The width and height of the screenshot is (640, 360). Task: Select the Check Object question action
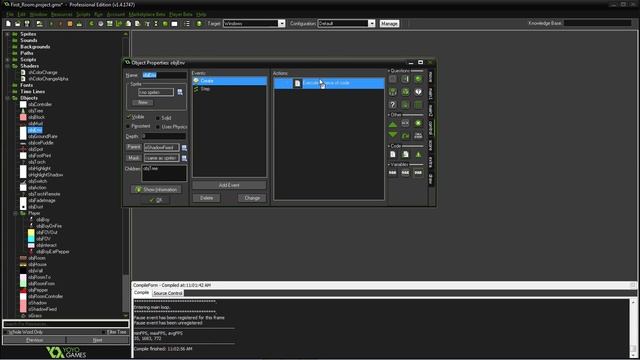click(x=418, y=79)
